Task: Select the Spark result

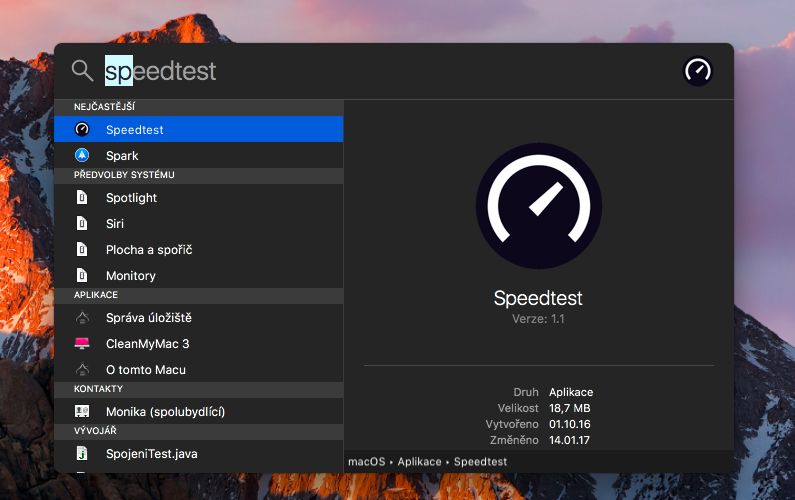Action: click(x=200, y=156)
